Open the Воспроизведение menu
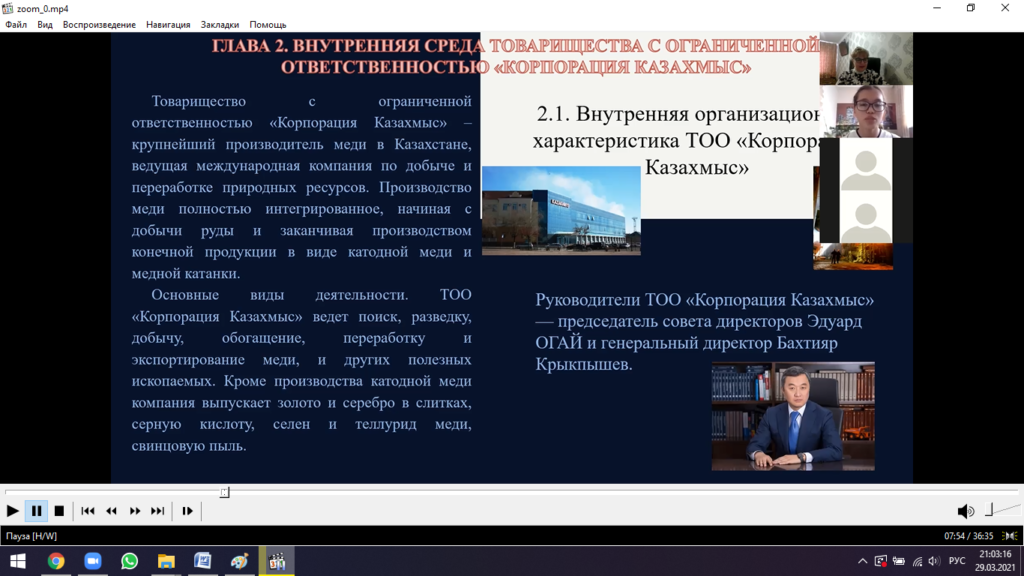The height and width of the screenshot is (576, 1024). [x=99, y=25]
